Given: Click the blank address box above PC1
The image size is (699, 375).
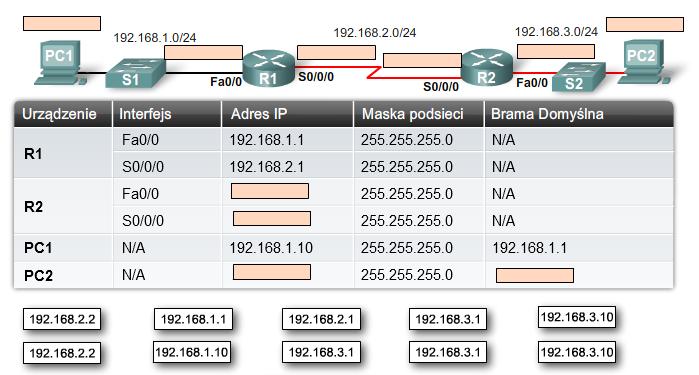Looking at the screenshot, I should pos(62,24).
